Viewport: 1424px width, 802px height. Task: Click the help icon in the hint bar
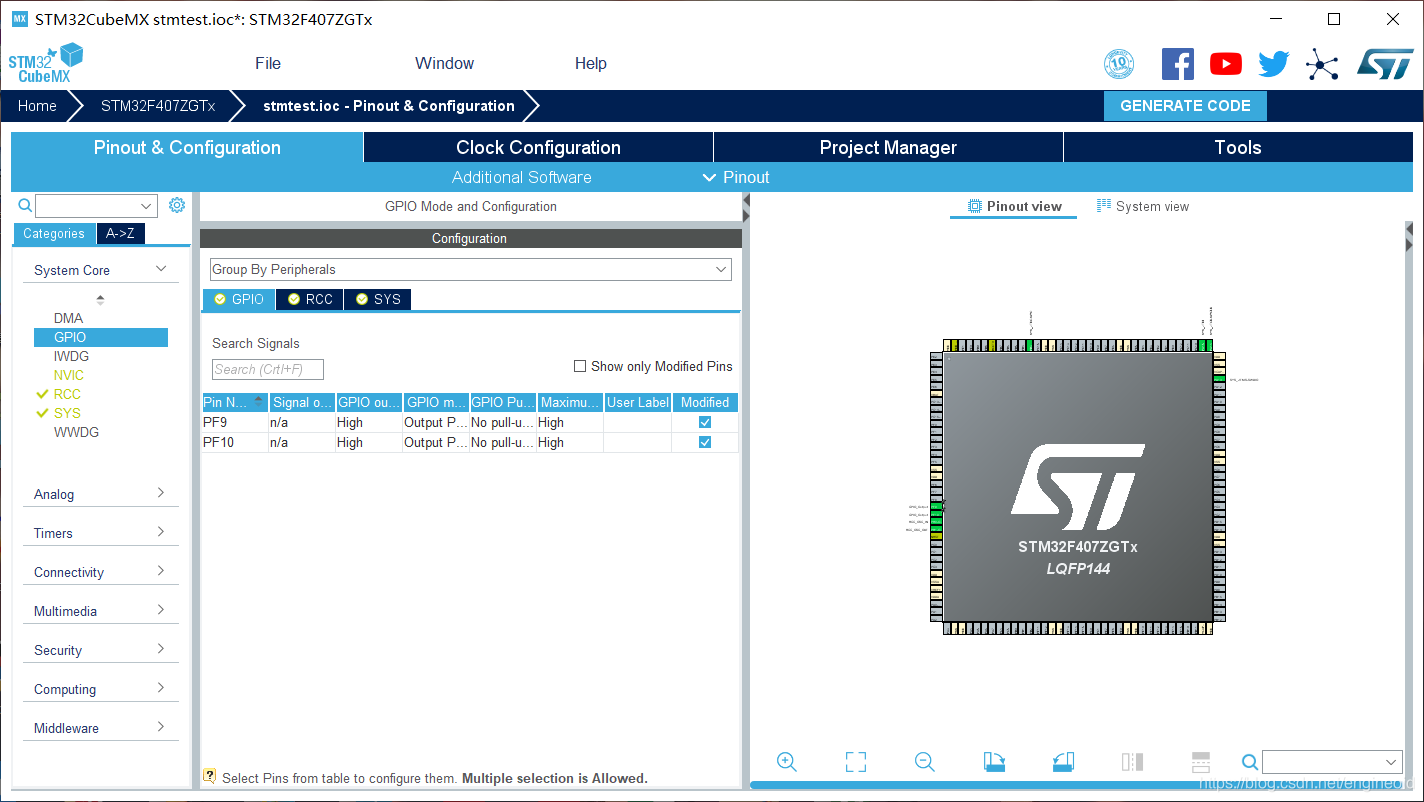click(x=210, y=776)
